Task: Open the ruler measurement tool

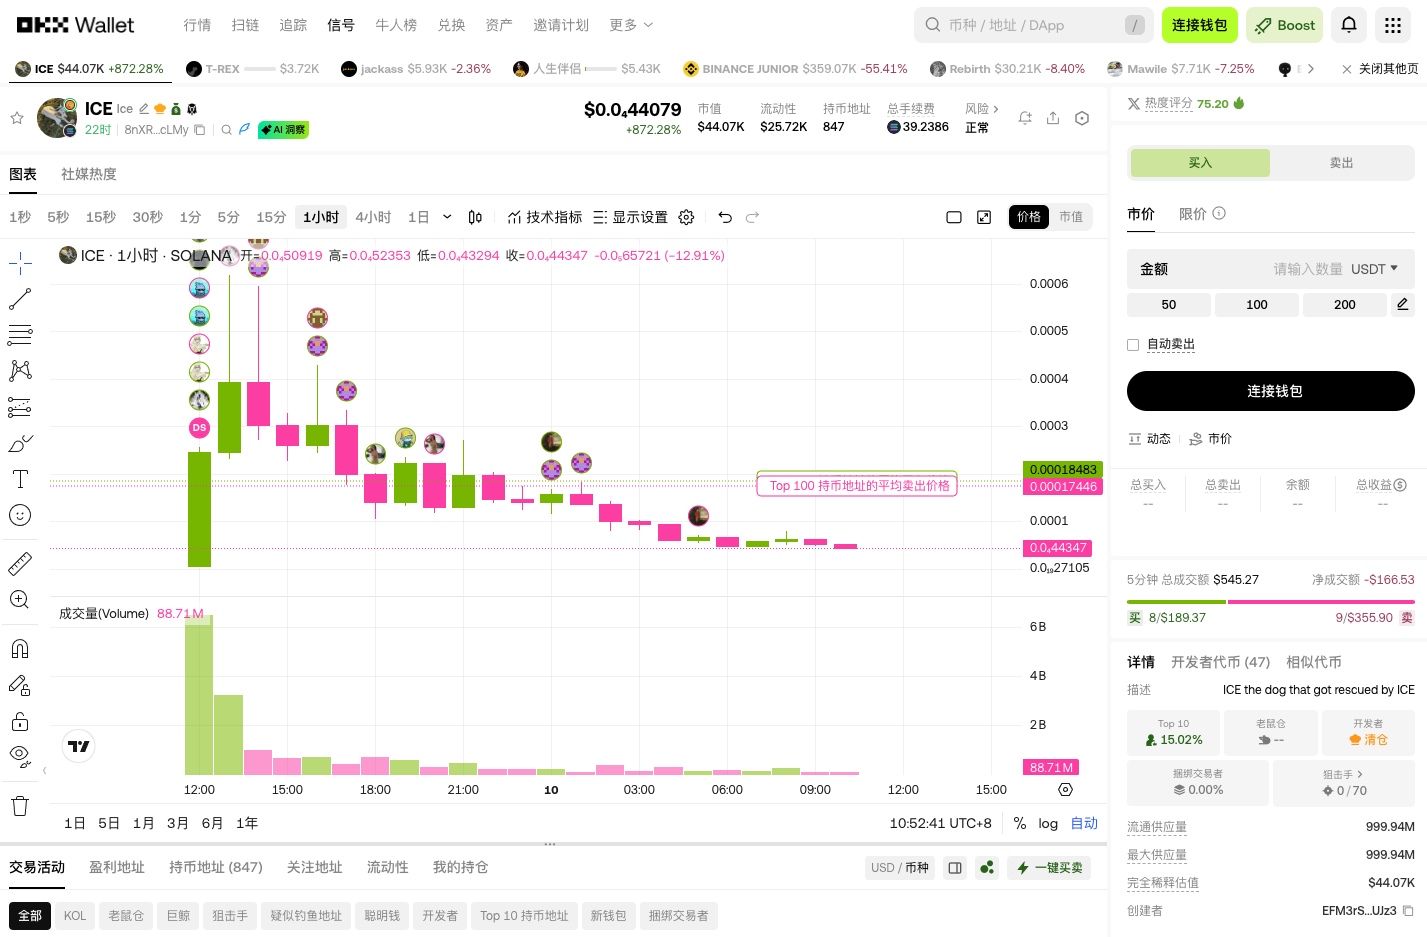Action: tap(20, 562)
